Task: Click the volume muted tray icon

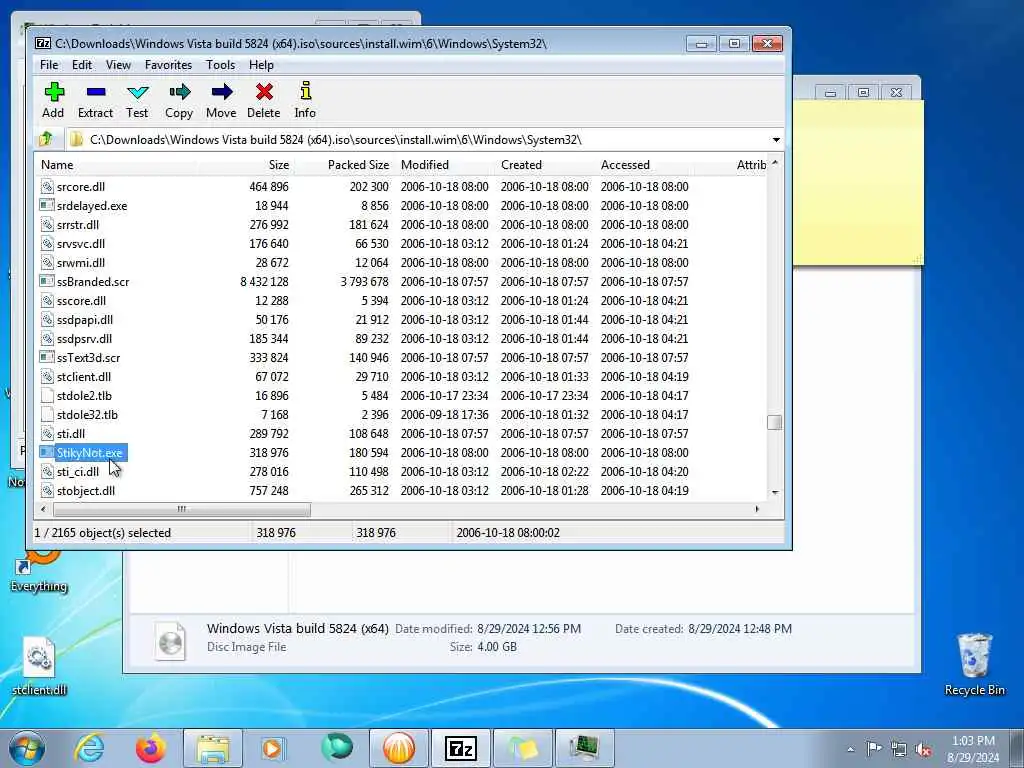Action: pyautogui.click(x=923, y=750)
